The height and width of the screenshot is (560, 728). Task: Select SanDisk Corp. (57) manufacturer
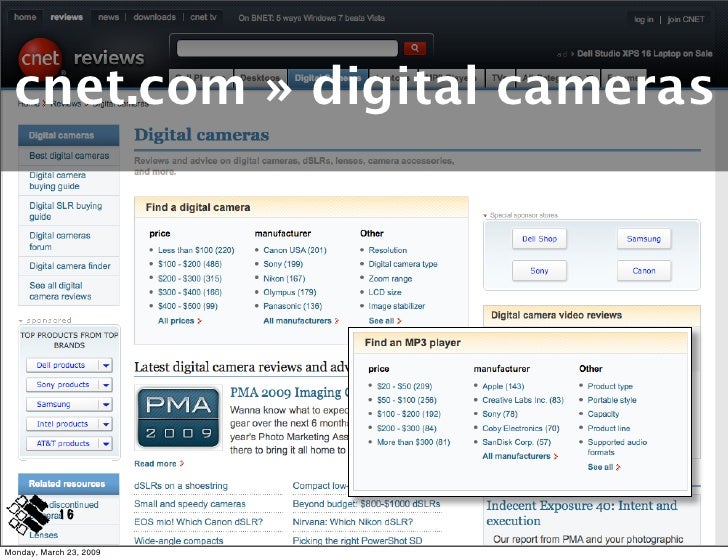pyautogui.click(x=516, y=443)
